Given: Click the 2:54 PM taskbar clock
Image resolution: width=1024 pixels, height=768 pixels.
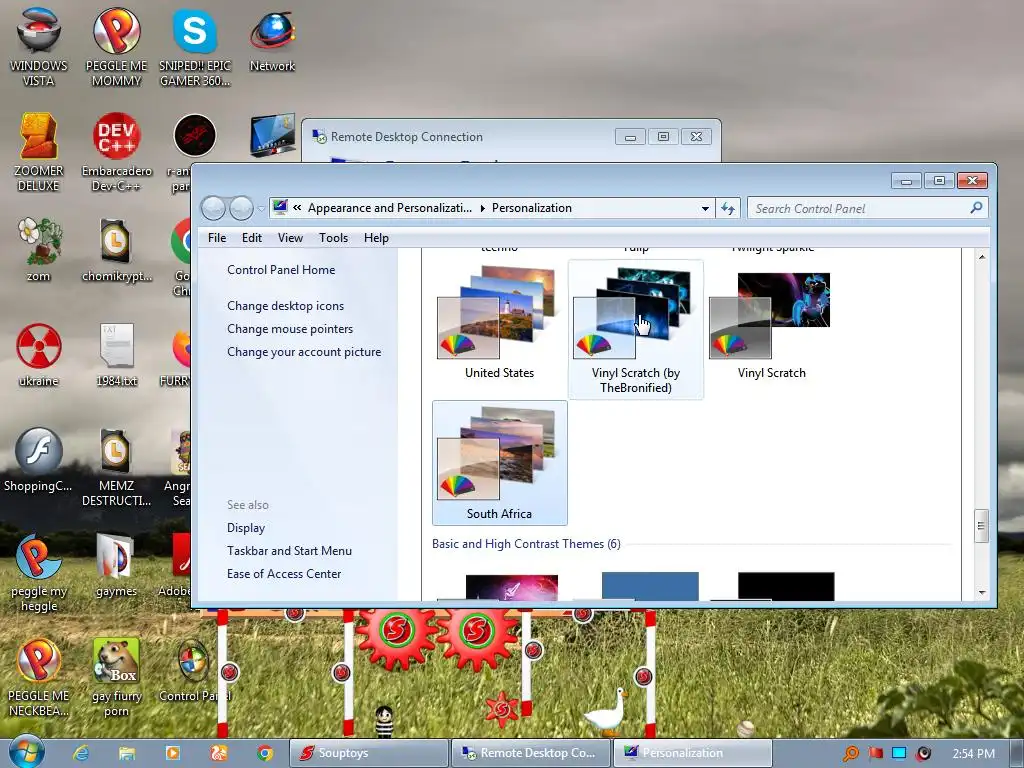Looking at the screenshot, I should (x=973, y=753).
